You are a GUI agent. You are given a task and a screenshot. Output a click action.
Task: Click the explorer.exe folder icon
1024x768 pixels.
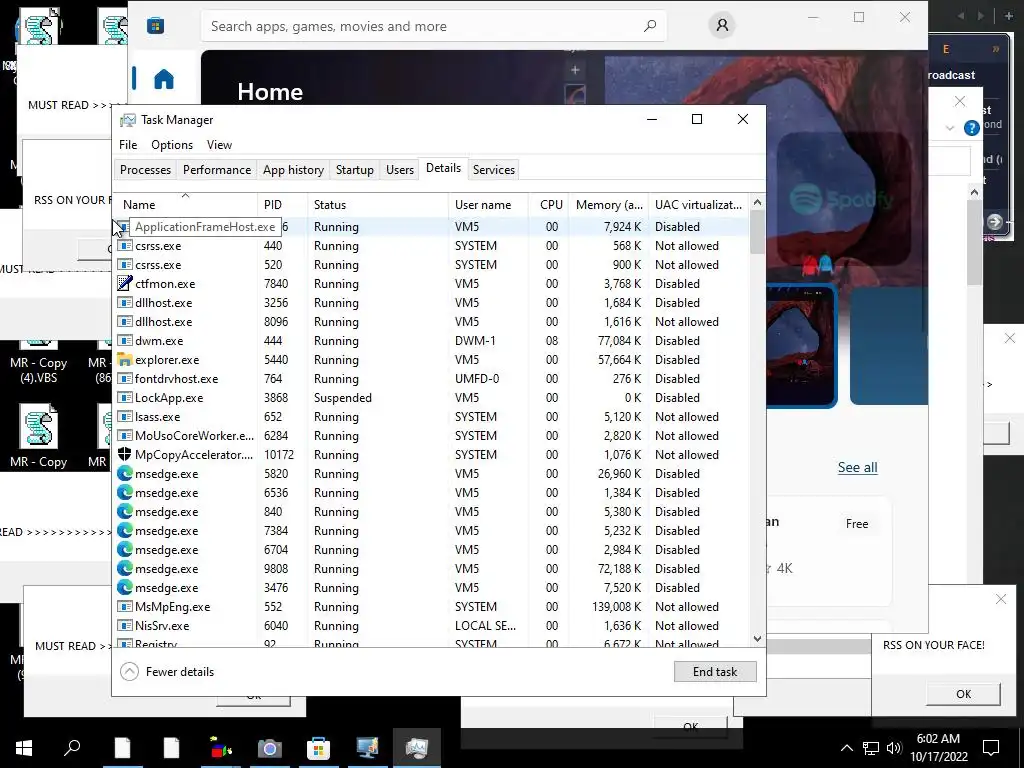pos(124,359)
